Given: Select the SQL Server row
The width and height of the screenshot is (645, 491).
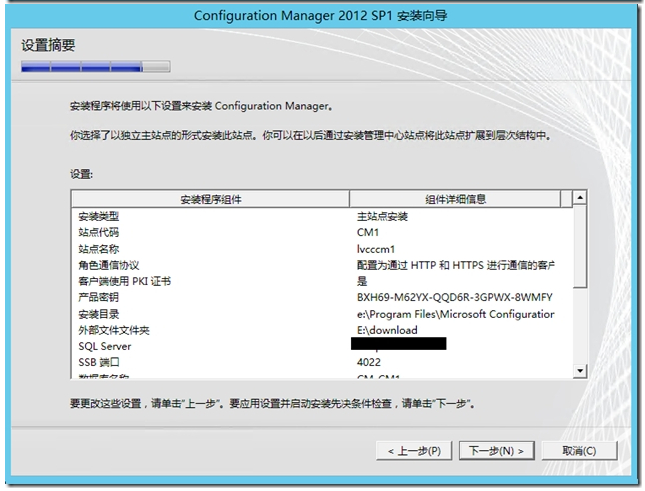Looking at the screenshot, I should coord(322,346).
